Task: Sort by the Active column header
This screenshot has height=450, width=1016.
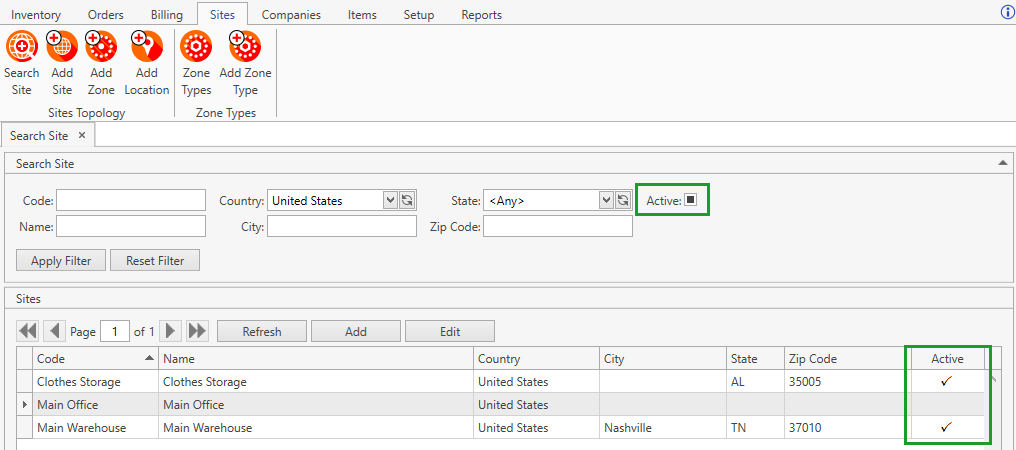Action: pos(947,359)
